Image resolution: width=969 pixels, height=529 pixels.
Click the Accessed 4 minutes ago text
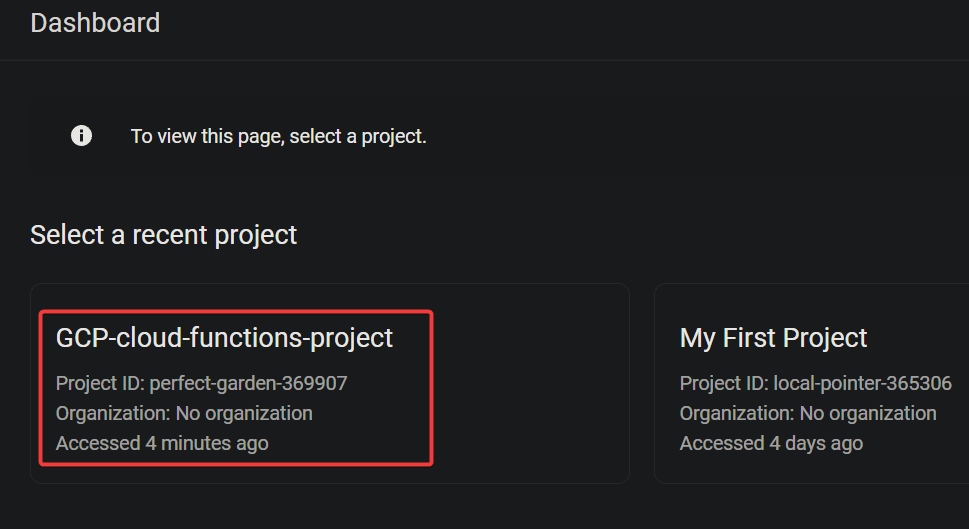[162, 443]
